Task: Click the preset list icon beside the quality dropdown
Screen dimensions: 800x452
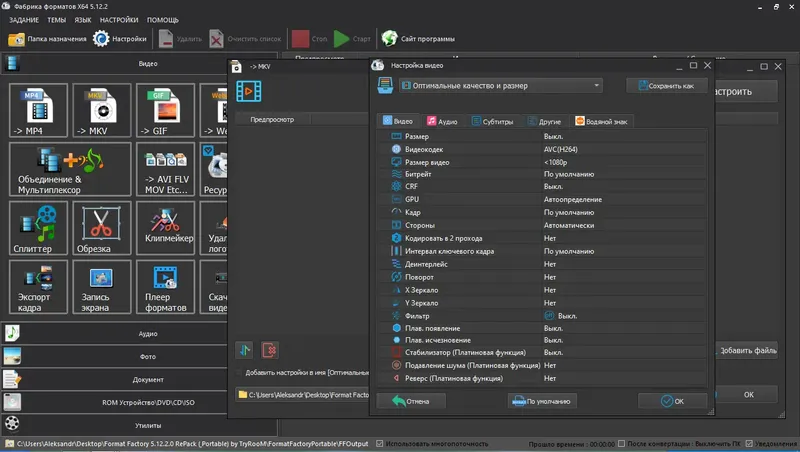Action: [x=385, y=86]
